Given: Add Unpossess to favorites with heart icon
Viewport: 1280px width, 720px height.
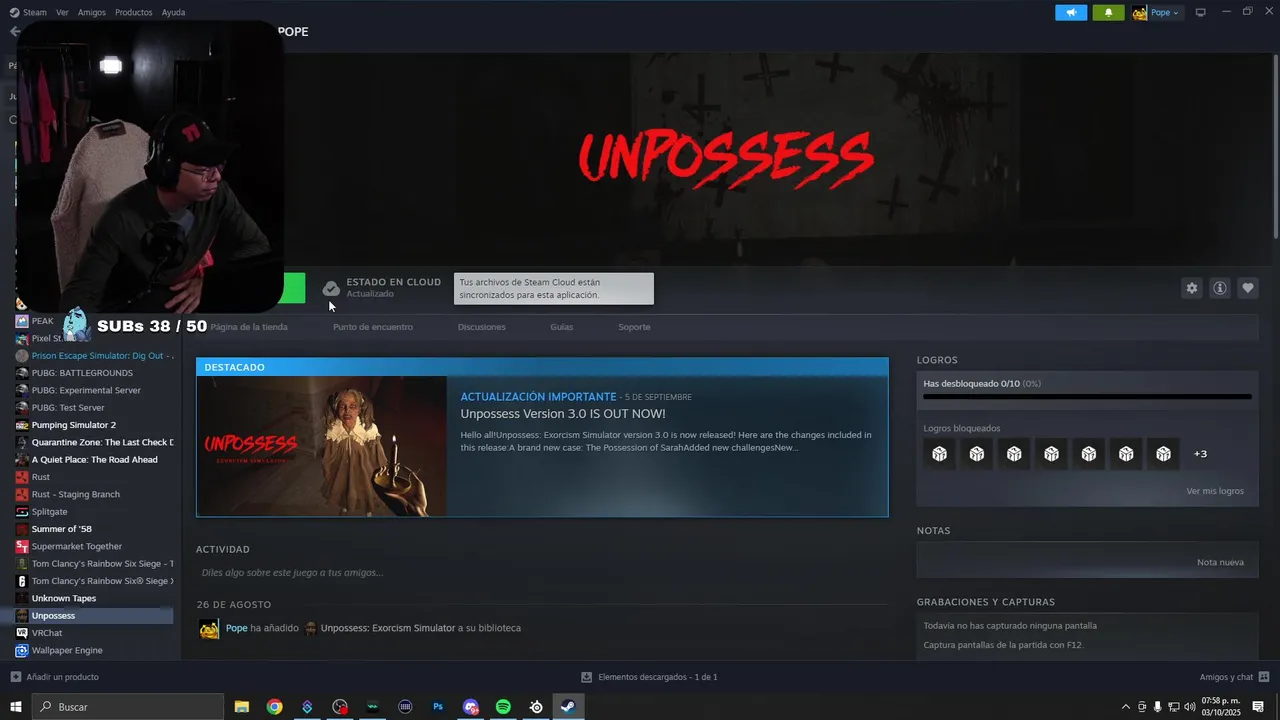Looking at the screenshot, I should click(1248, 288).
